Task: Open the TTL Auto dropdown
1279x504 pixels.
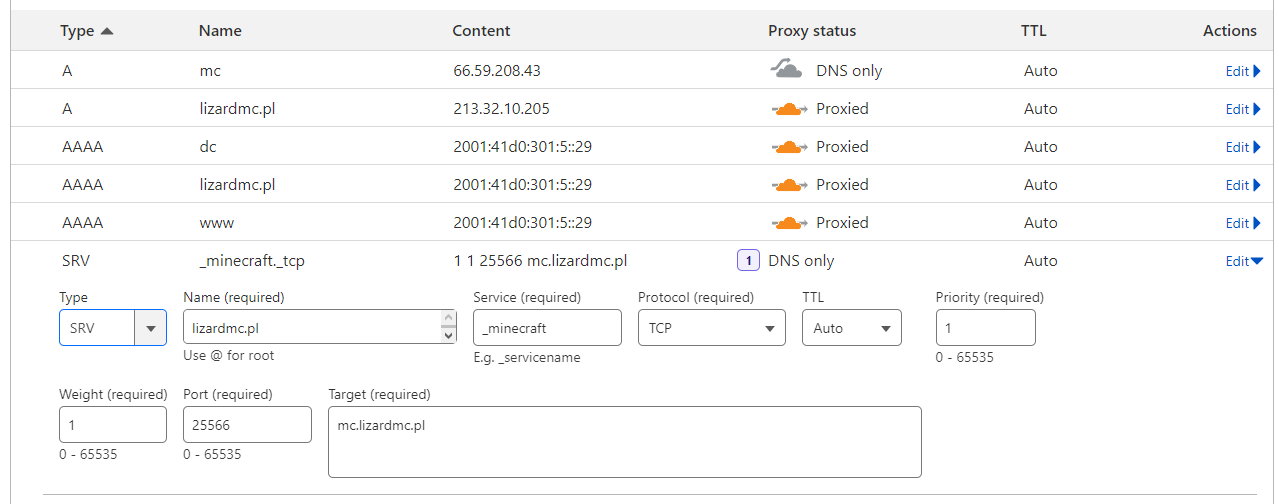Action: [851, 328]
